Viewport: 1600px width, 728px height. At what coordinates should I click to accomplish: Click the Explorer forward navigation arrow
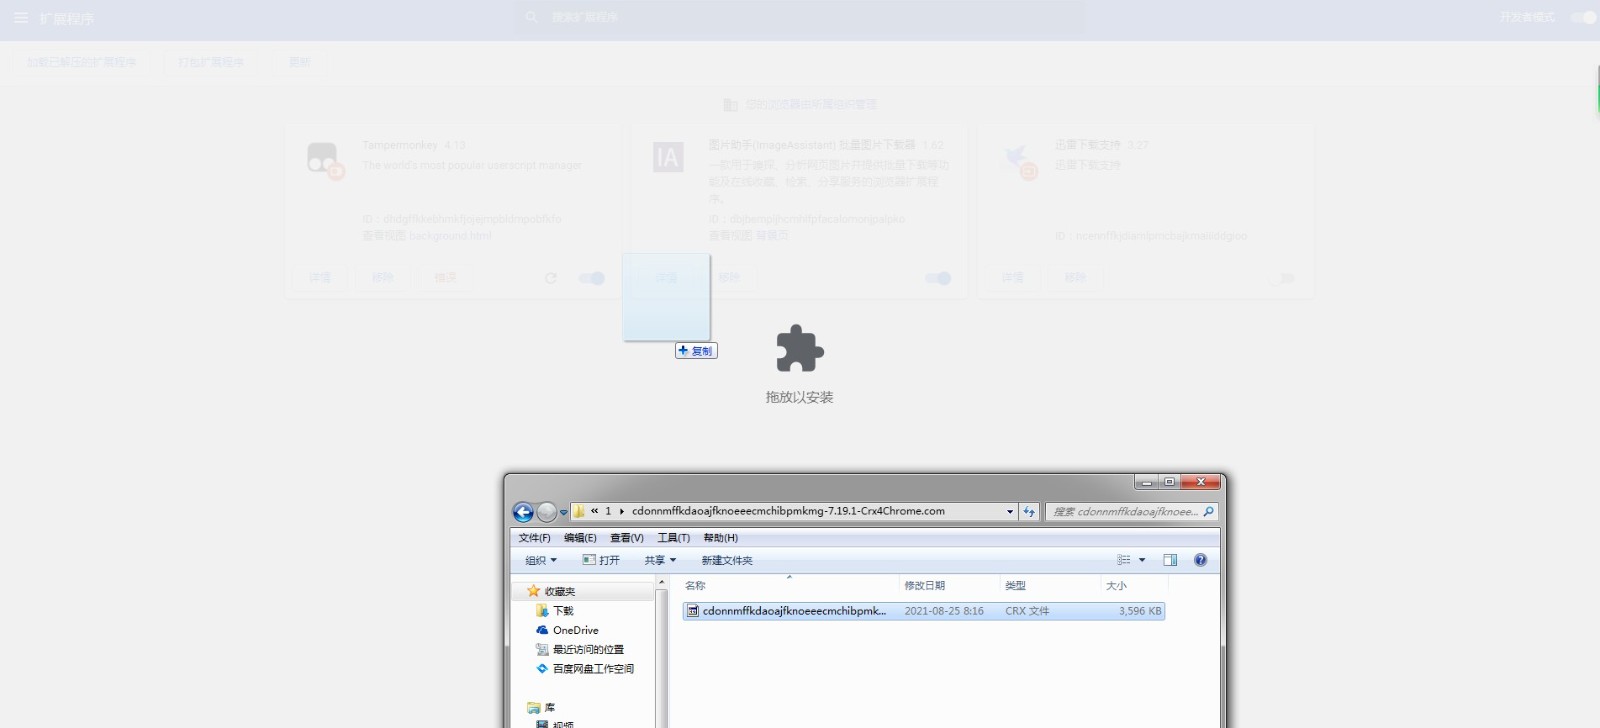546,512
